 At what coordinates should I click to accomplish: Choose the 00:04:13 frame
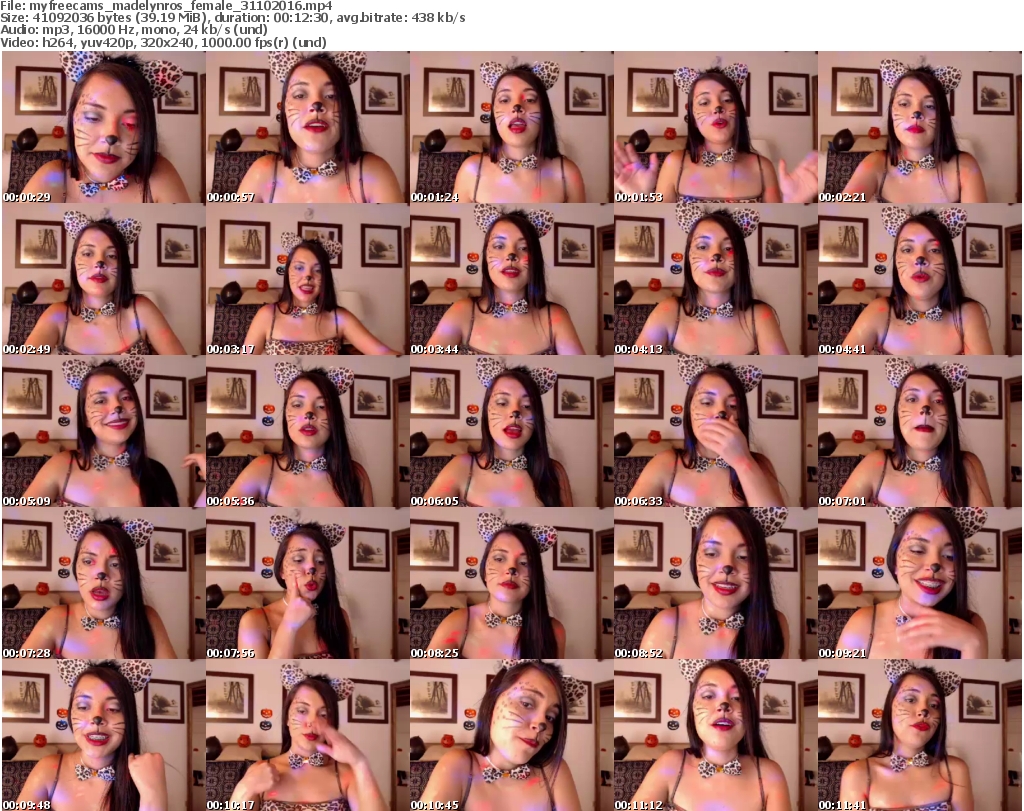point(715,279)
